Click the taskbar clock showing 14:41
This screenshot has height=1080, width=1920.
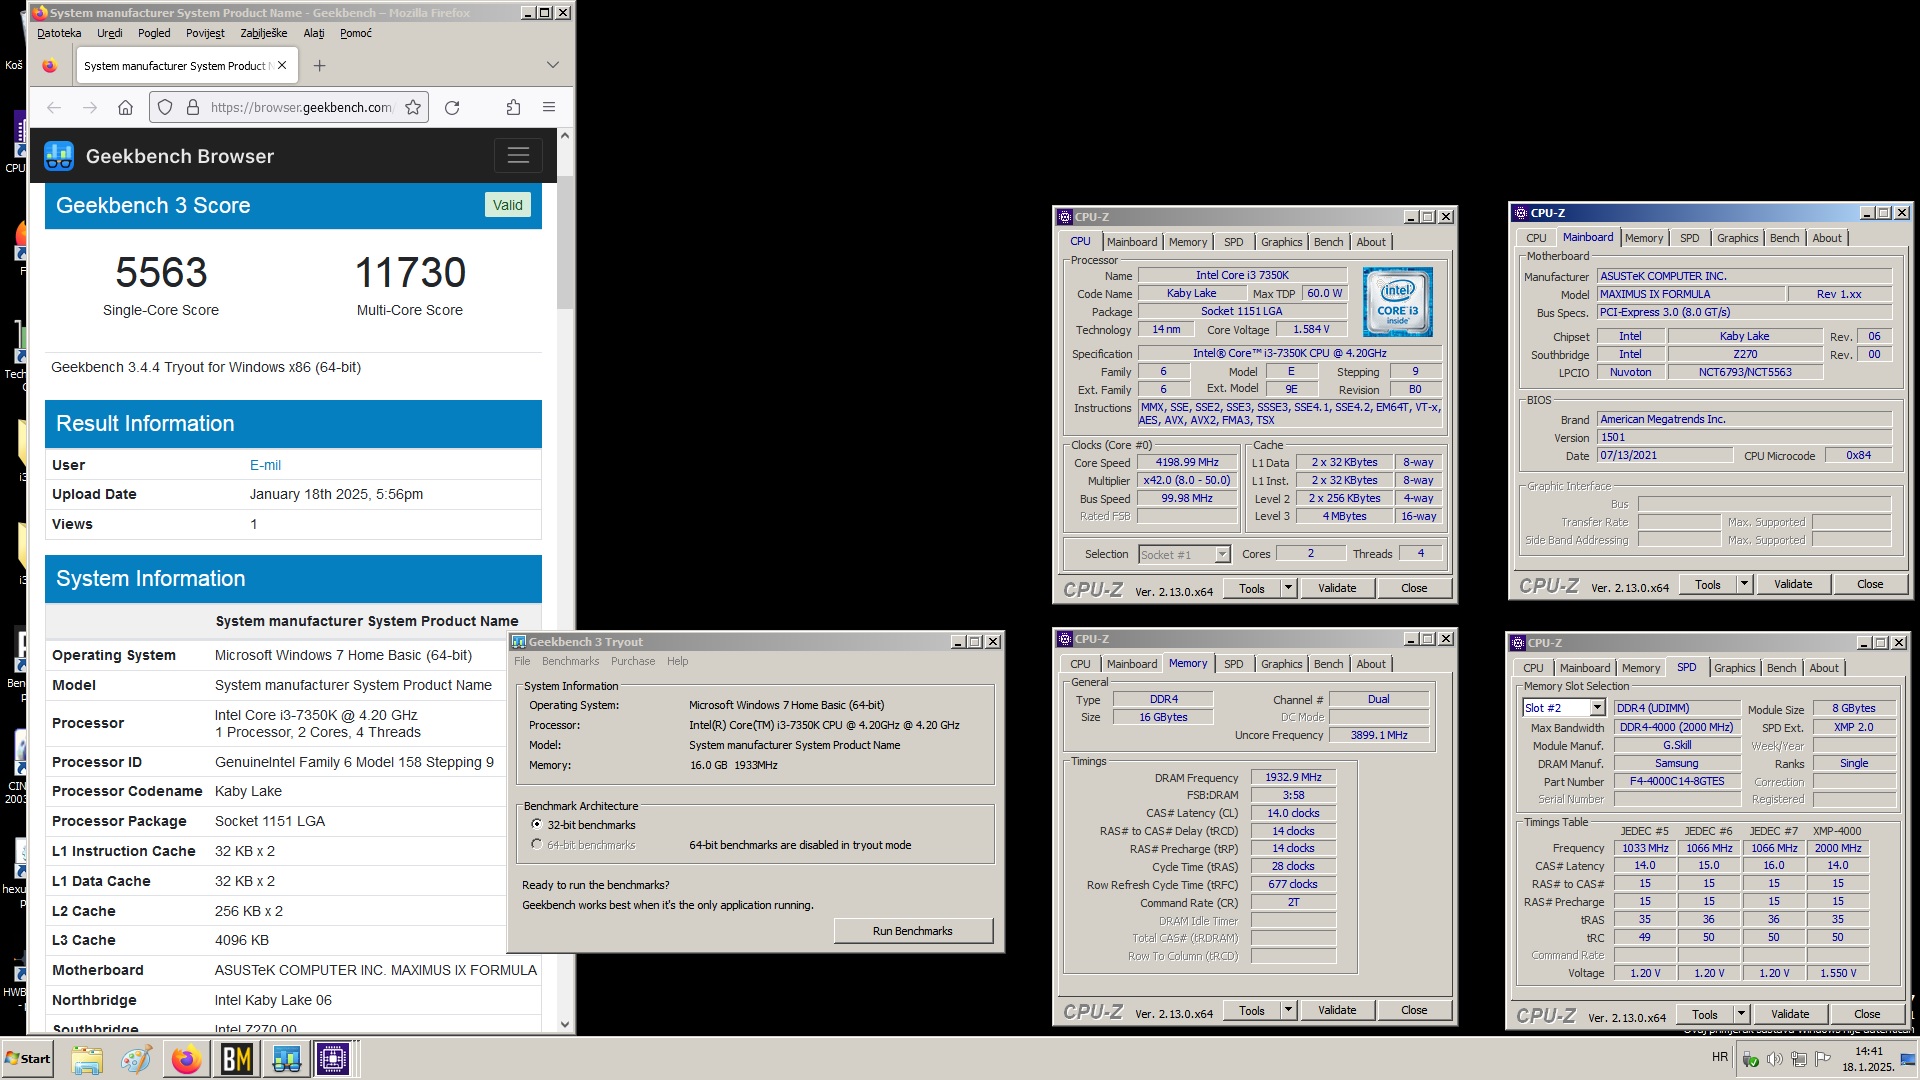point(1868,1059)
